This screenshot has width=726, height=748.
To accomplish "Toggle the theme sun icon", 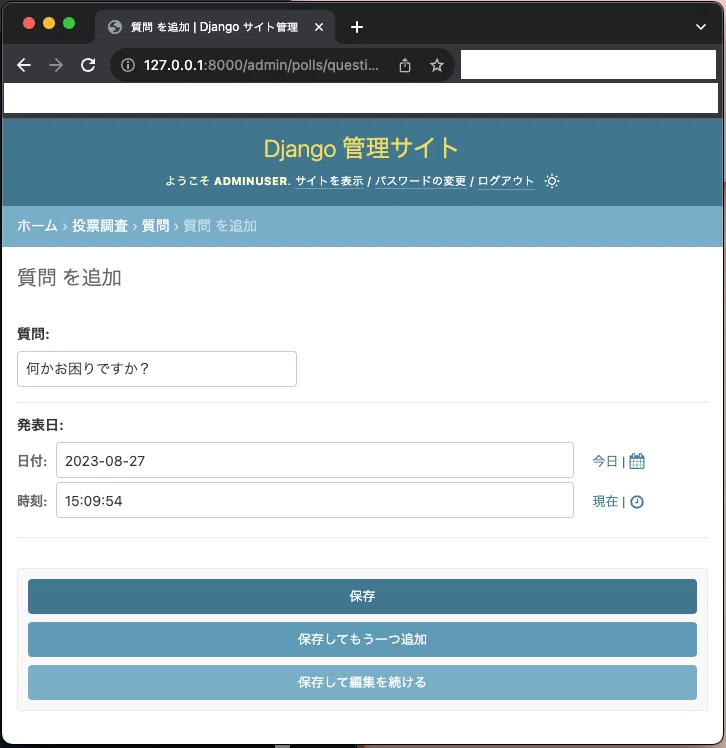I will 552,181.
